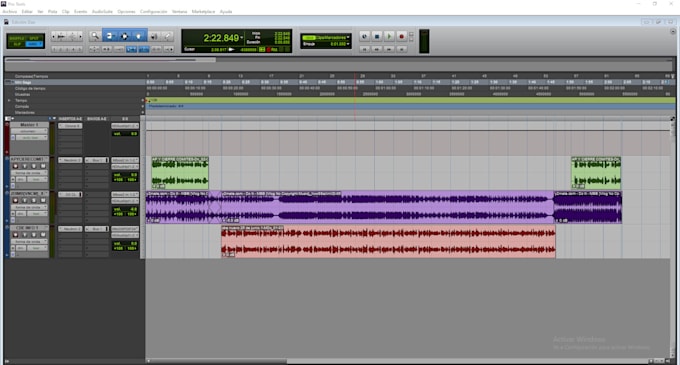Image resolution: width=680 pixels, height=365 pixels.
Task: Open the Editar menu
Action: pyautogui.click(x=27, y=12)
